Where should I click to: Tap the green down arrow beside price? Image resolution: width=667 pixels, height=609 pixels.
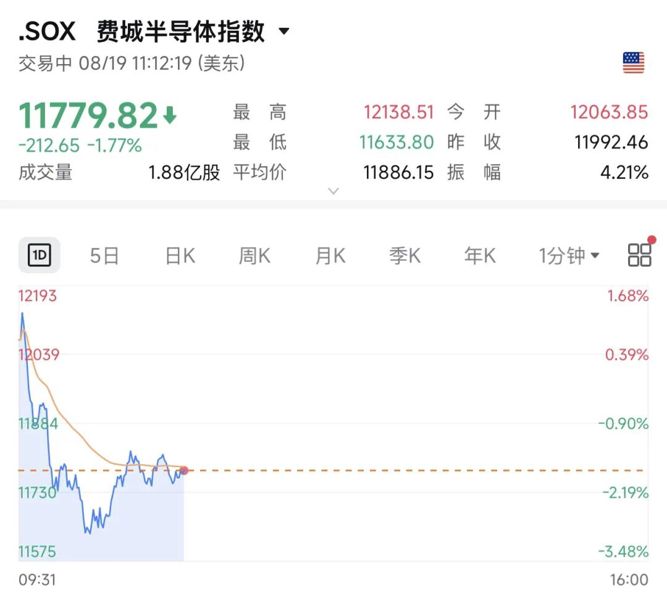pyautogui.click(x=170, y=115)
